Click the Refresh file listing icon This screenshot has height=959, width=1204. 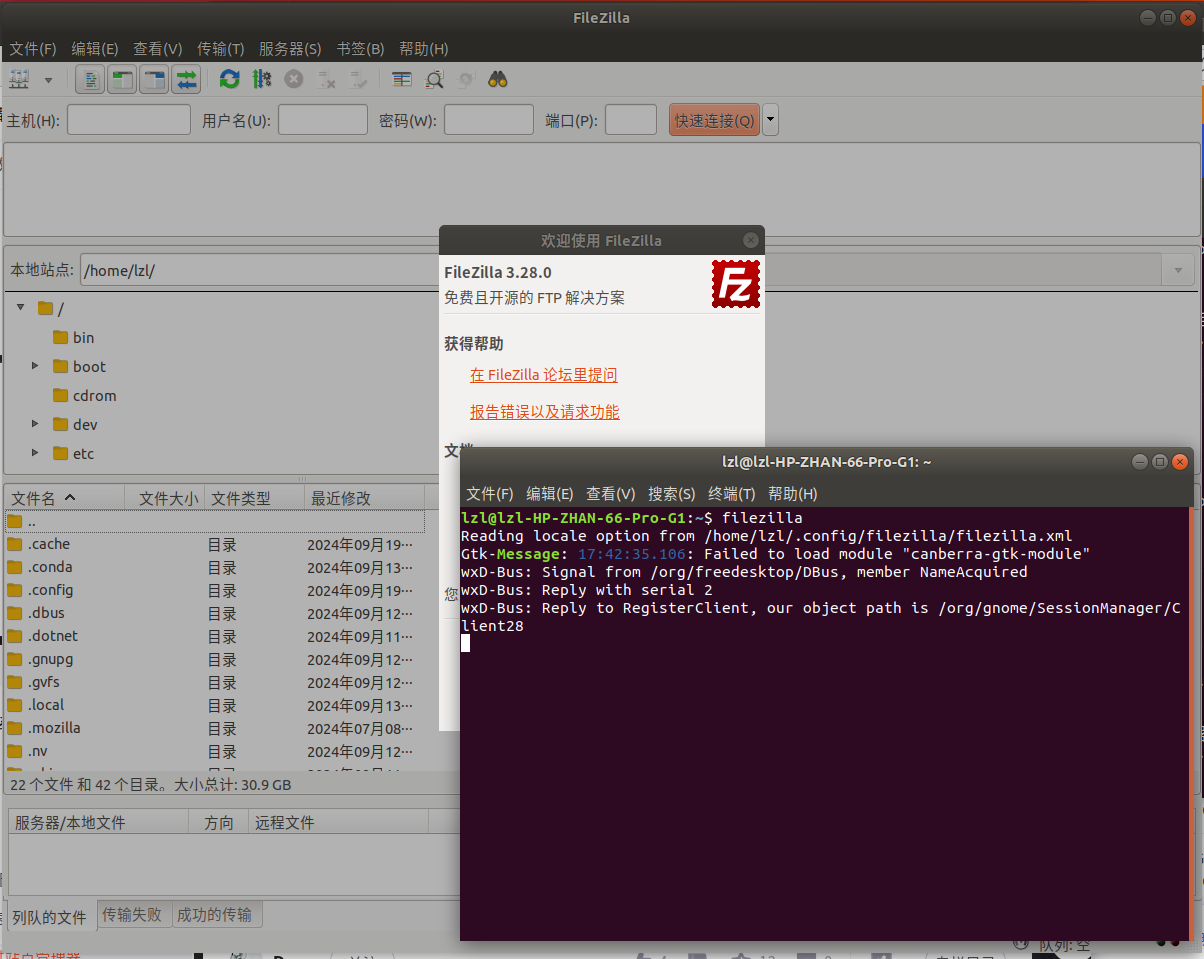229,79
